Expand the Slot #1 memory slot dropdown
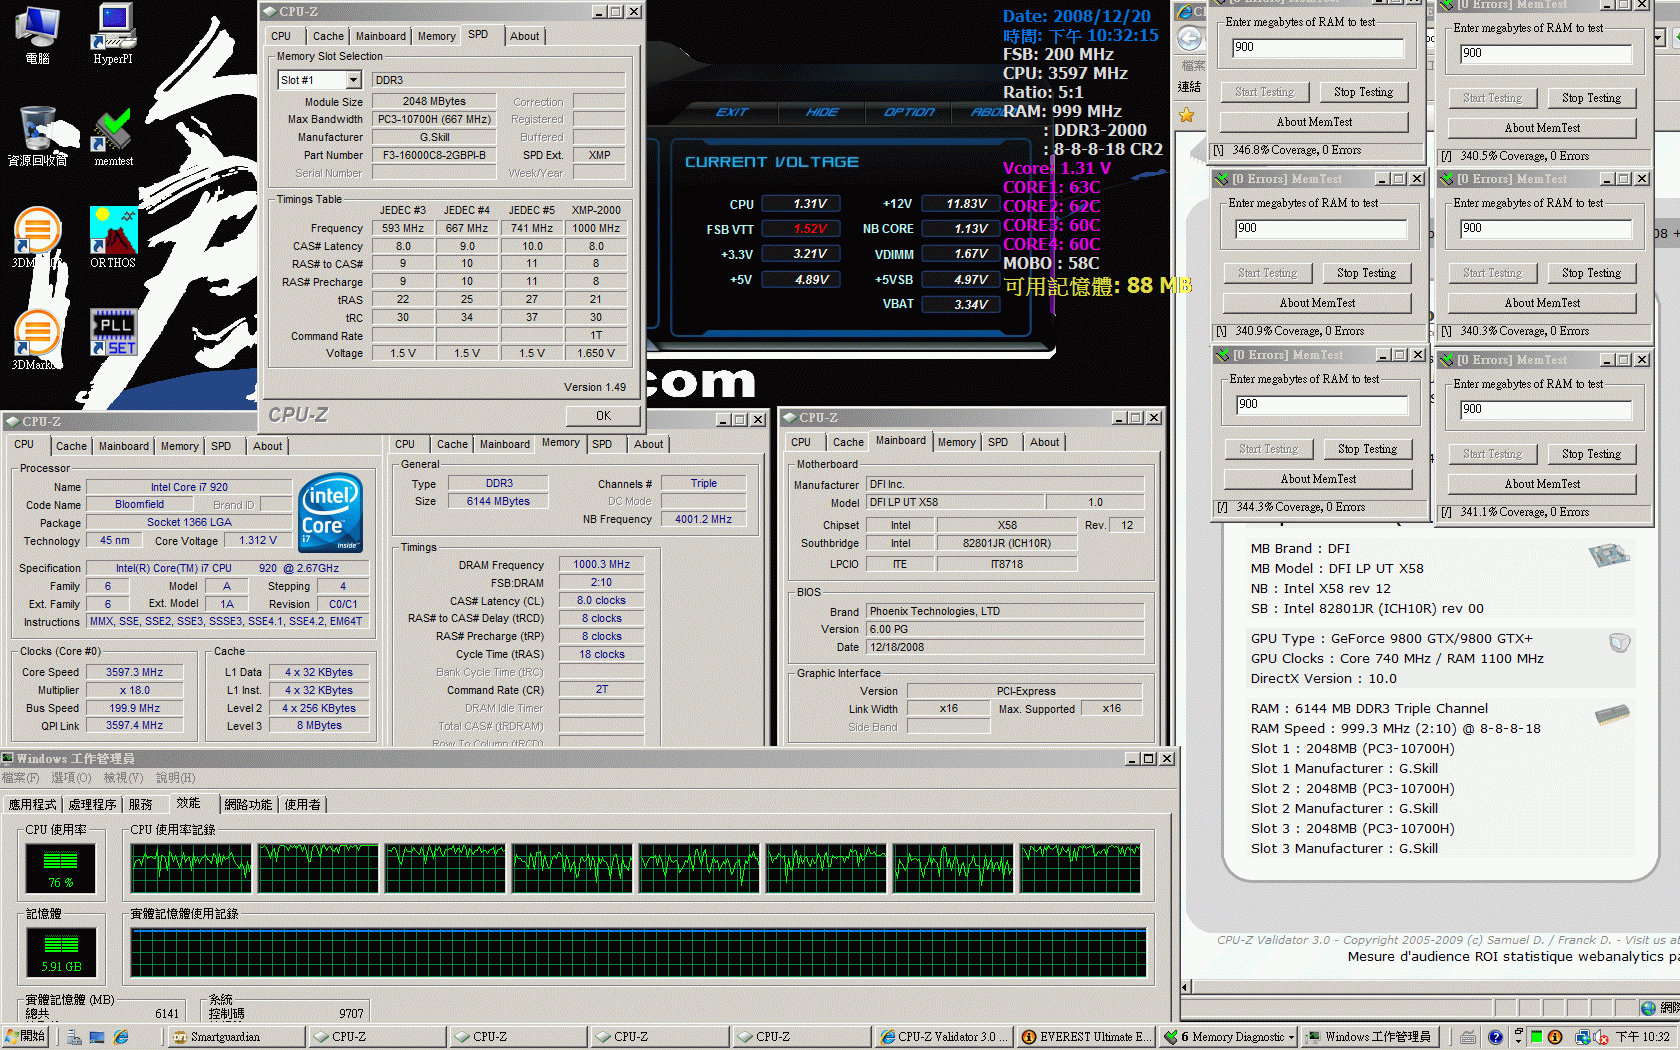Screen dimensions: 1680x1050 coord(353,80)
